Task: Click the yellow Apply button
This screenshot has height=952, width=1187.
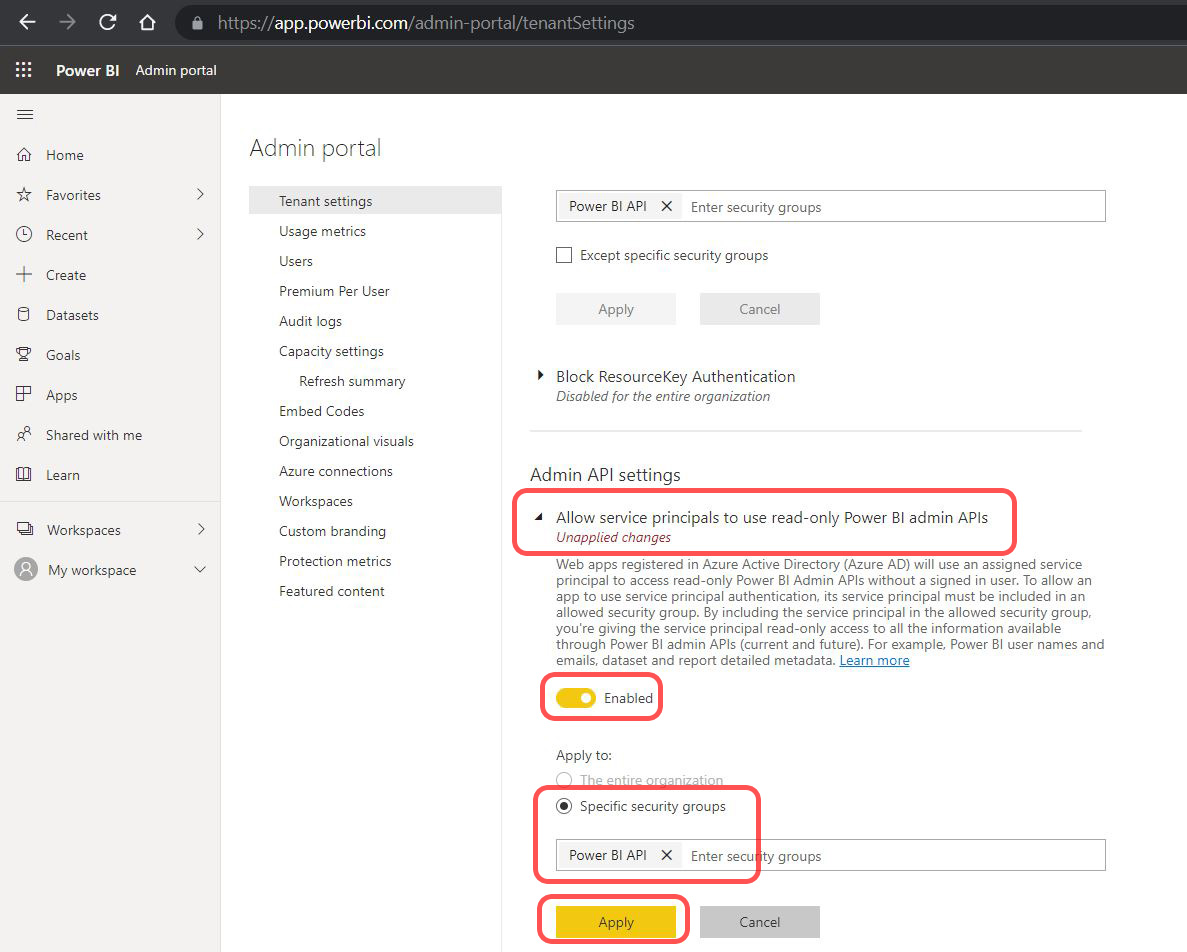Action: 616,922
